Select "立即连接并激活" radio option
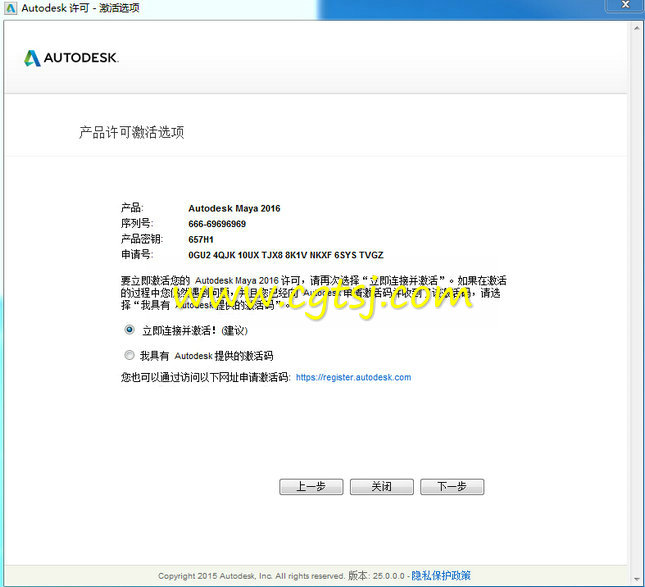 [129, 330]
